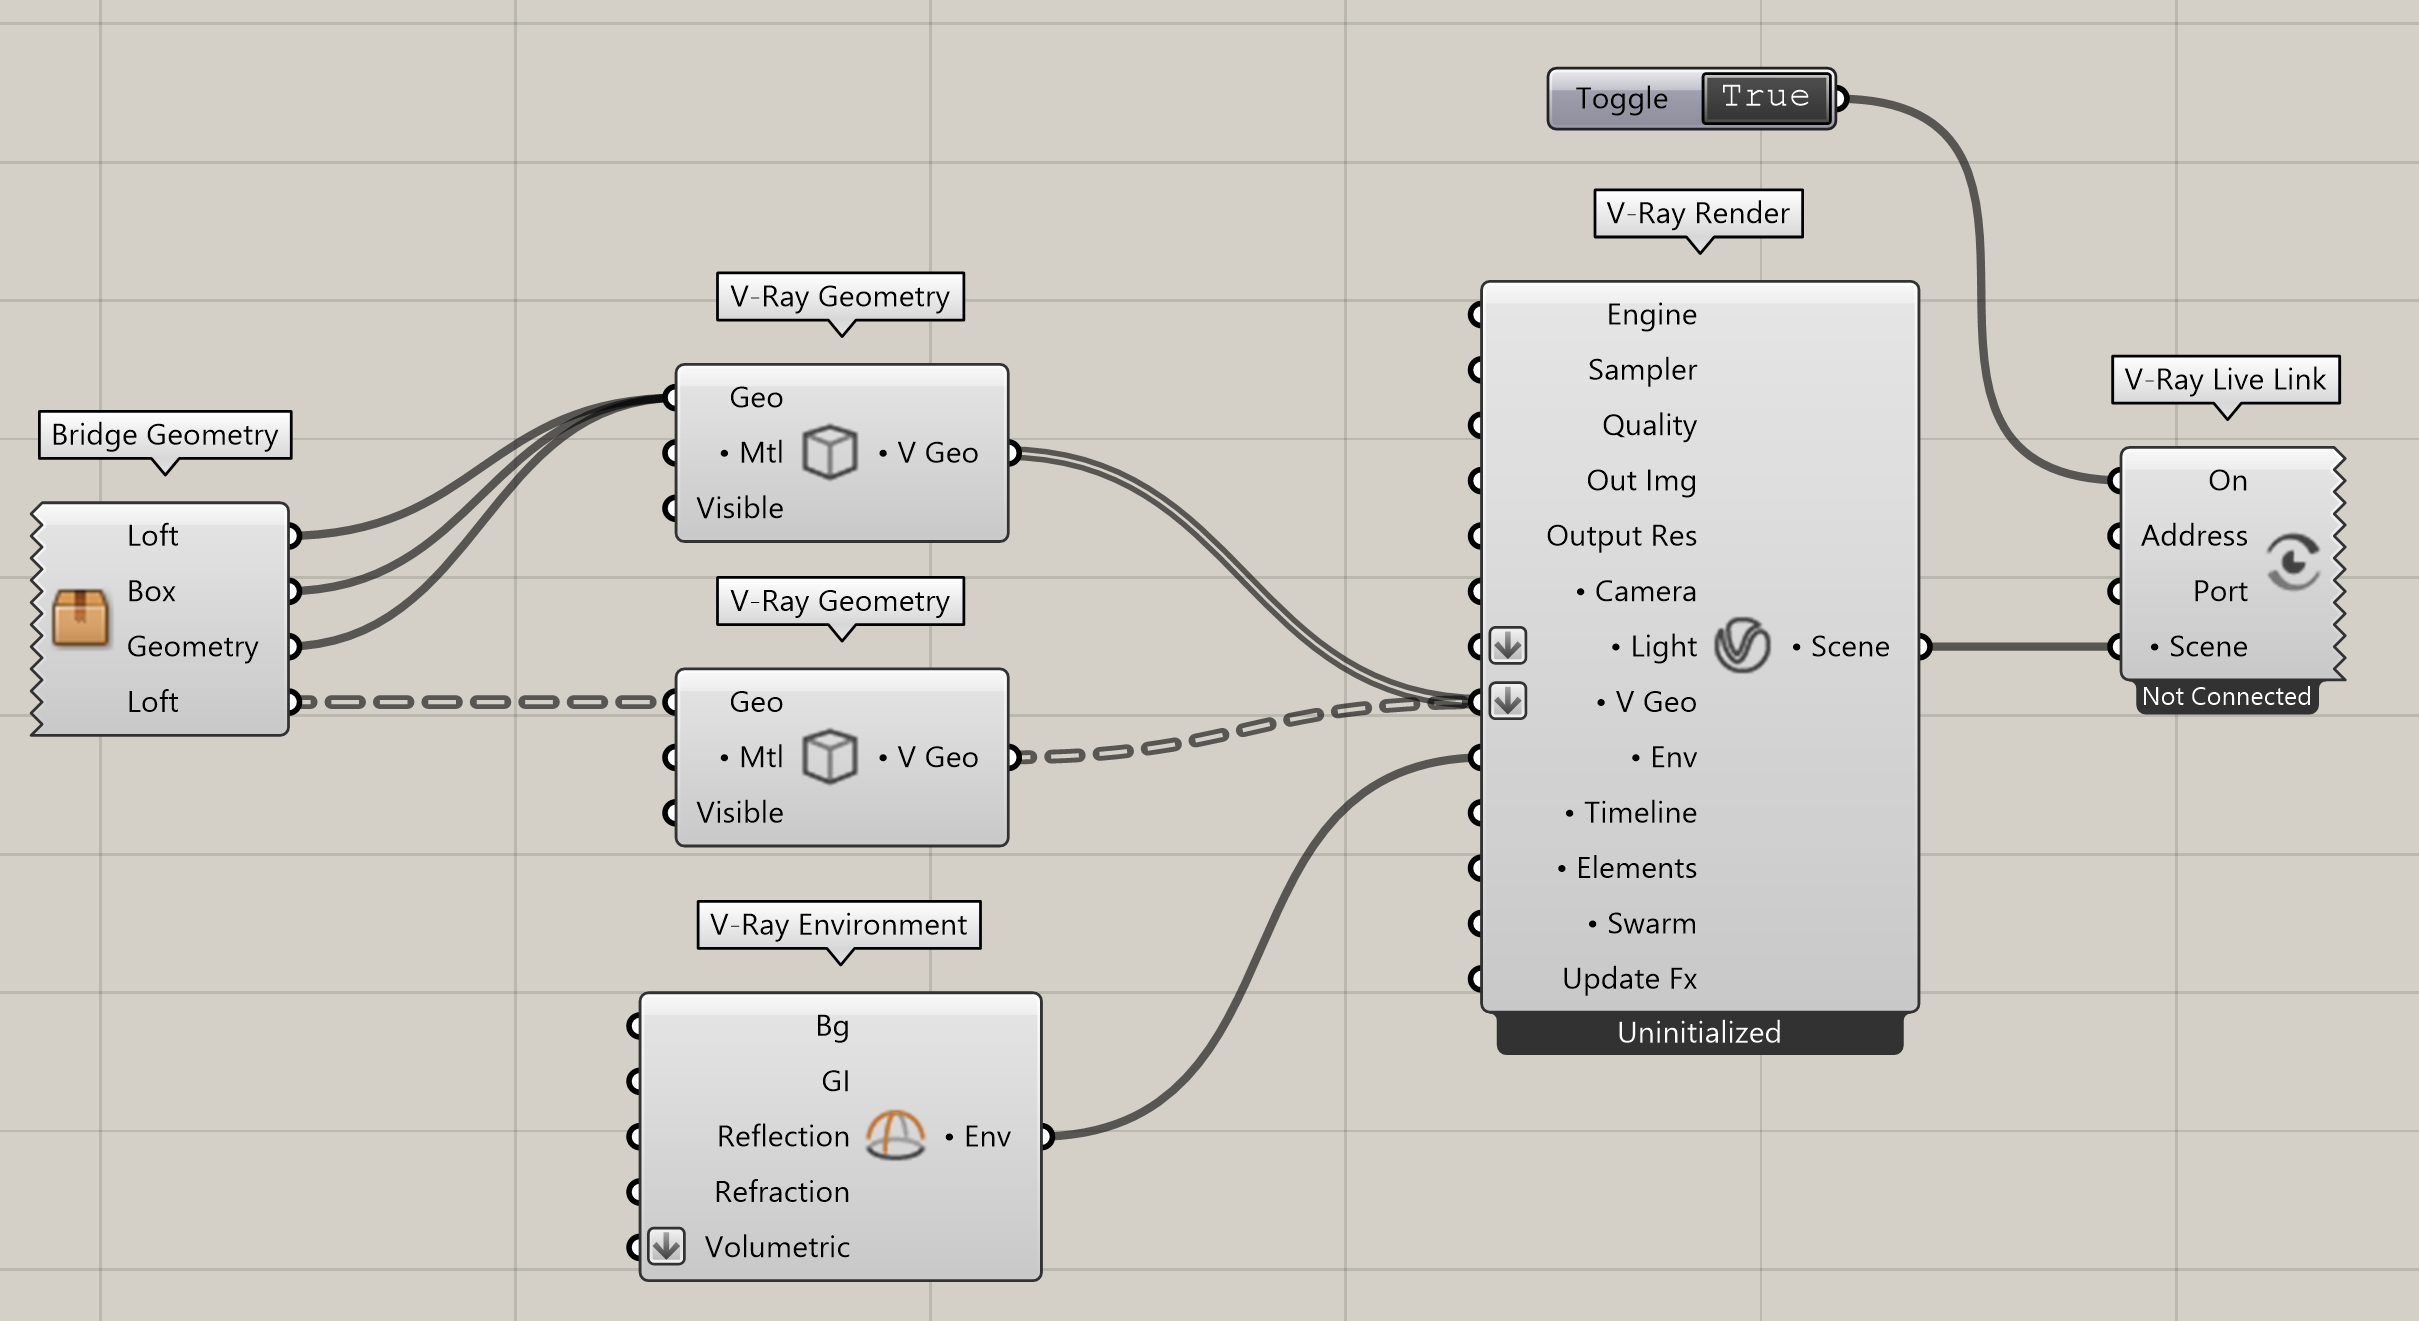Click the flatten arrow icon beside Volumetric
2419x1321 pixels.
point(667,1246)
